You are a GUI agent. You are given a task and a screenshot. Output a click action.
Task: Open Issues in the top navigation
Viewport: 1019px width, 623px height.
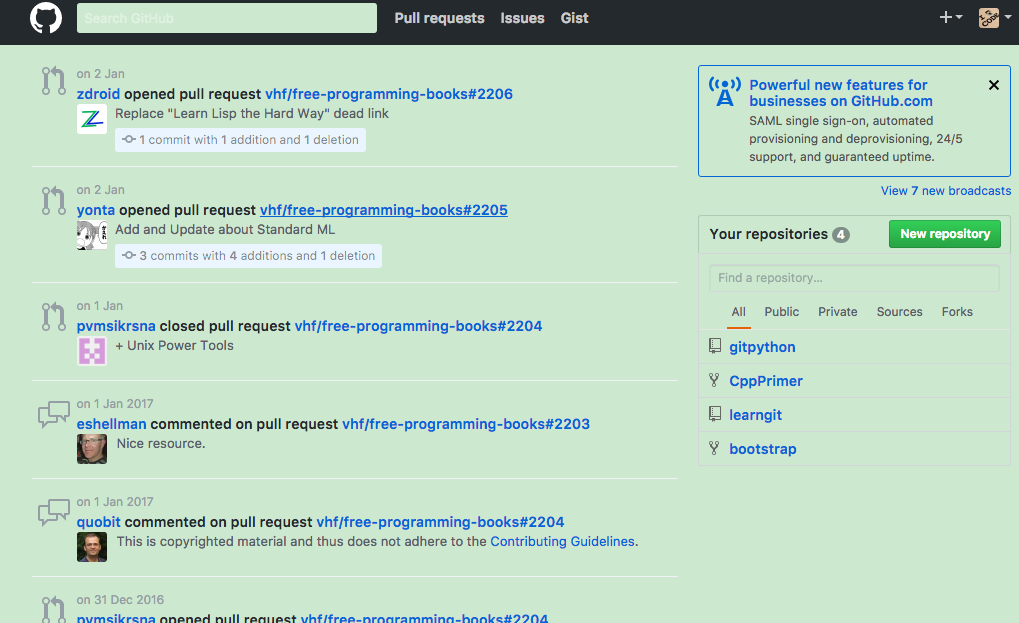click(x=522, y=18)
